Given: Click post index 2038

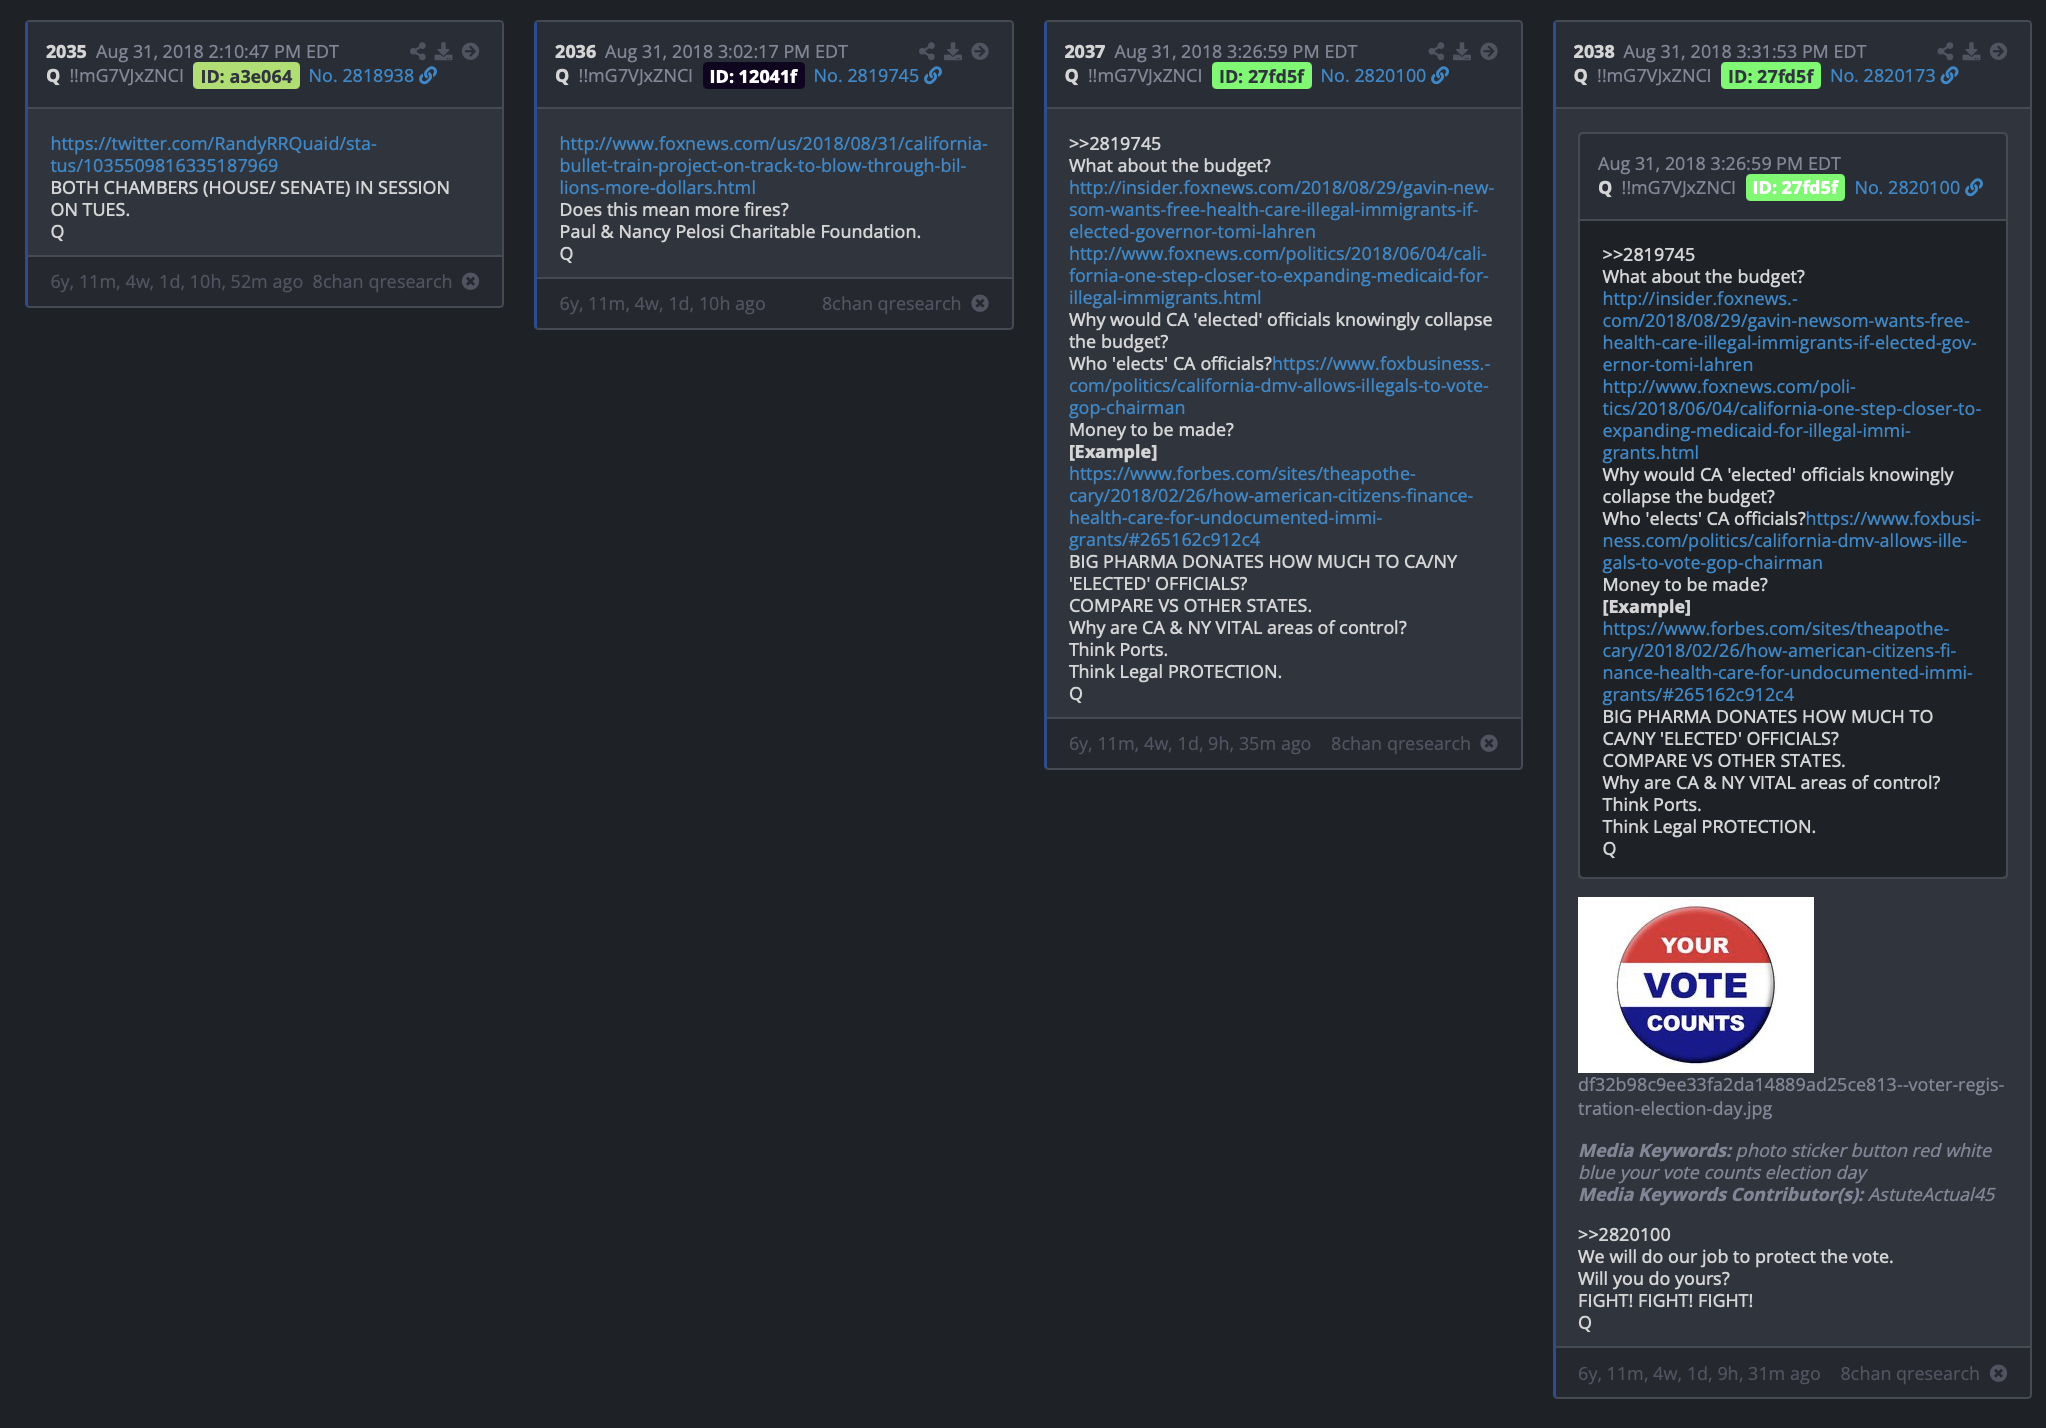Looking at the screenshot, I should (x=1593, y=51).
